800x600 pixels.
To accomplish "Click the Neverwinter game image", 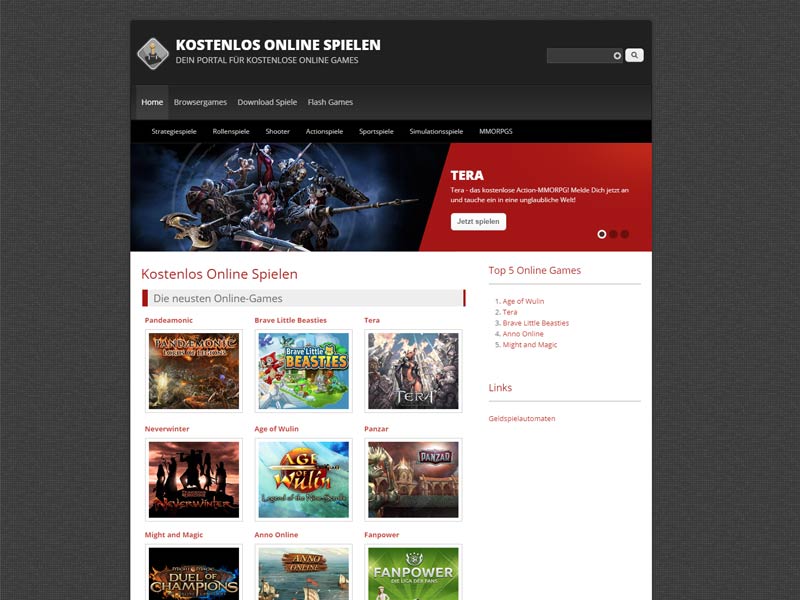I will pos(194,479).
